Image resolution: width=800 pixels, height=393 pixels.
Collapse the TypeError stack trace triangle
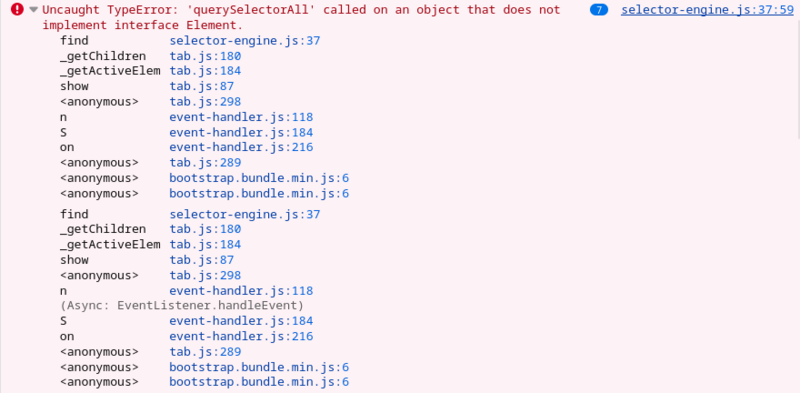coord(34,9)
